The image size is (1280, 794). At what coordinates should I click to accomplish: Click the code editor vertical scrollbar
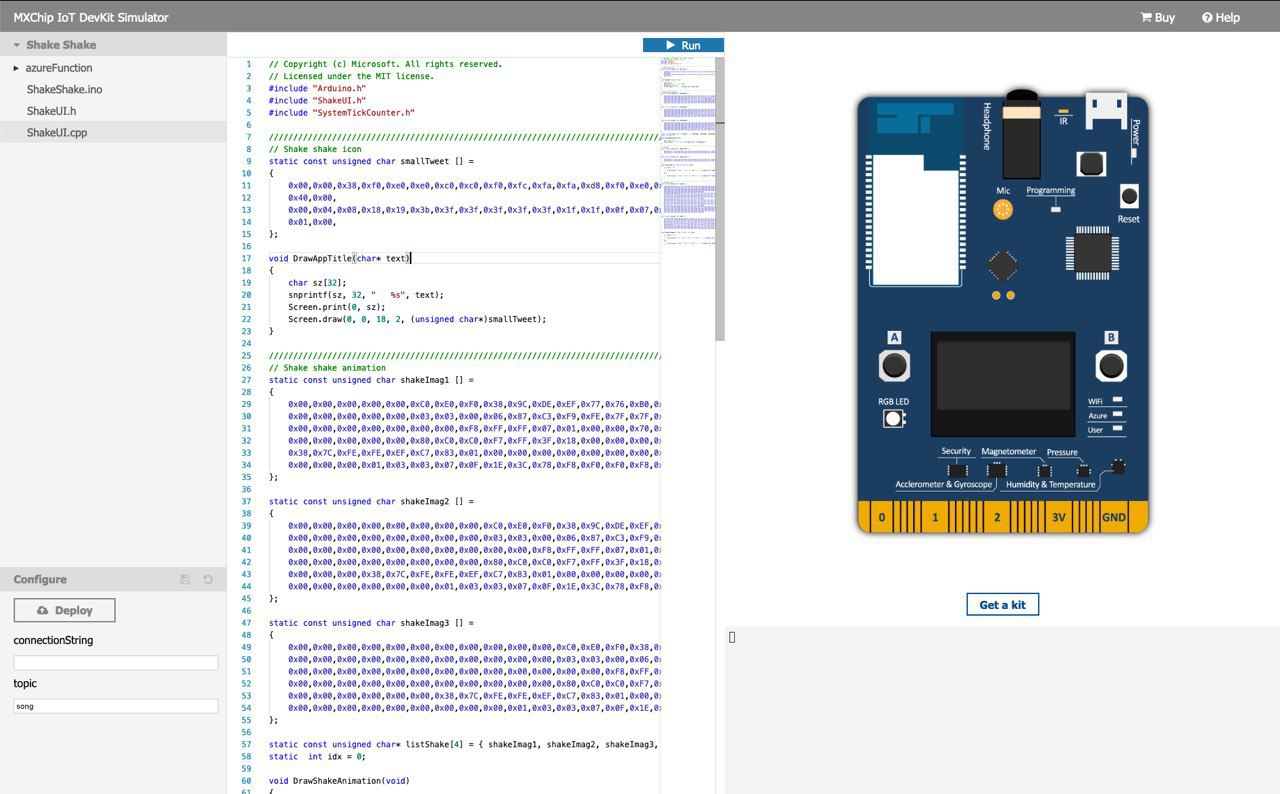(x=720, y=200)
